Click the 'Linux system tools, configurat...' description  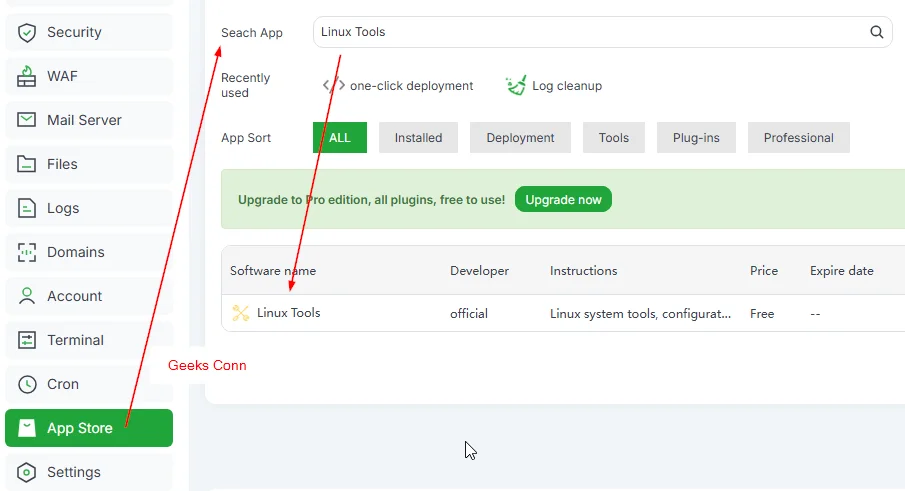click(x=640, y=313)
